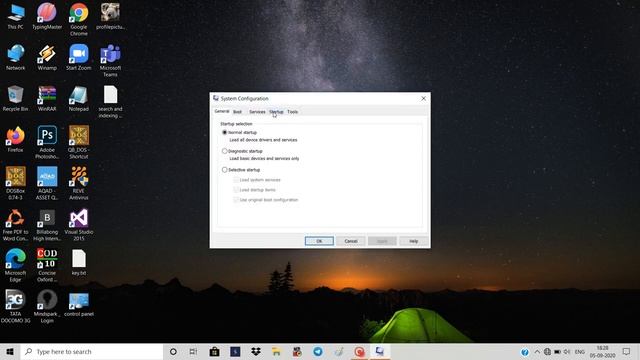Show hidden system tray icons
Viewport: 640px width, 360px height.
(x=537, y=351)
